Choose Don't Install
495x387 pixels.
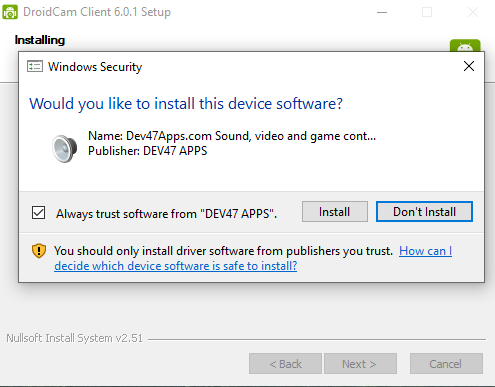424,211
